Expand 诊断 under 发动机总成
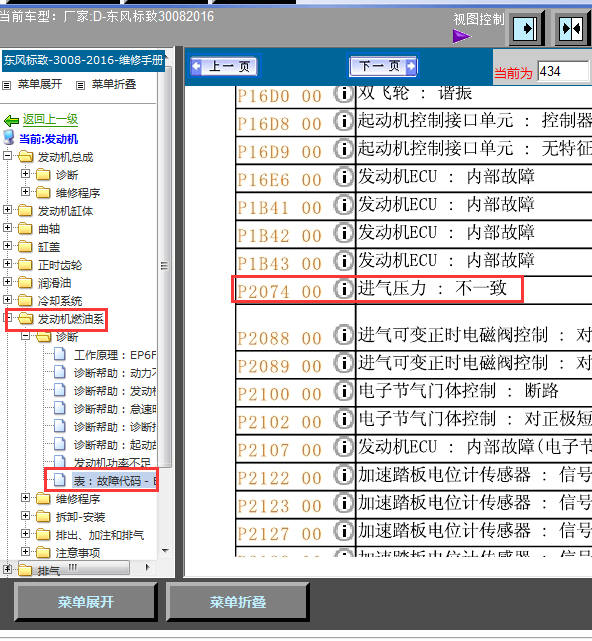 click(x=25, y=174)
